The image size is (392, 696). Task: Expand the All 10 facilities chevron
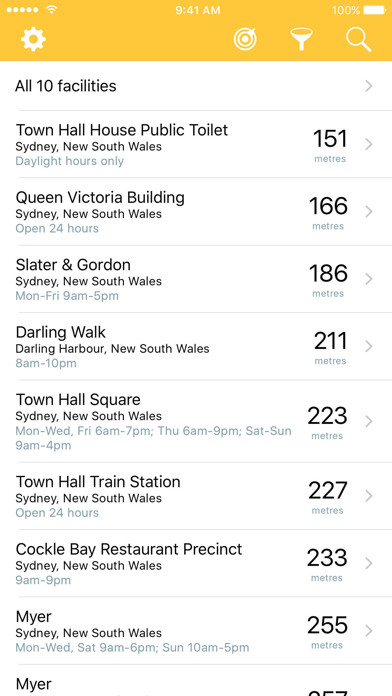(368, 86)
